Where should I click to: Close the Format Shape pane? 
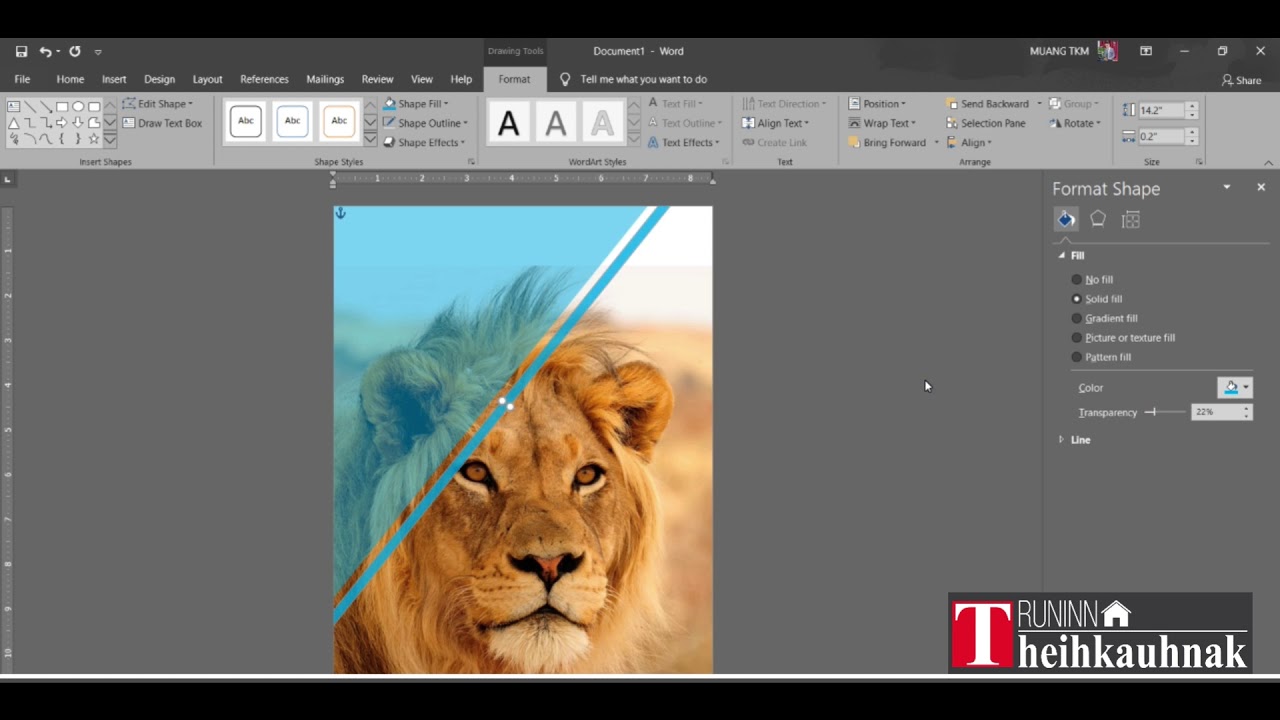[1261, 187]
